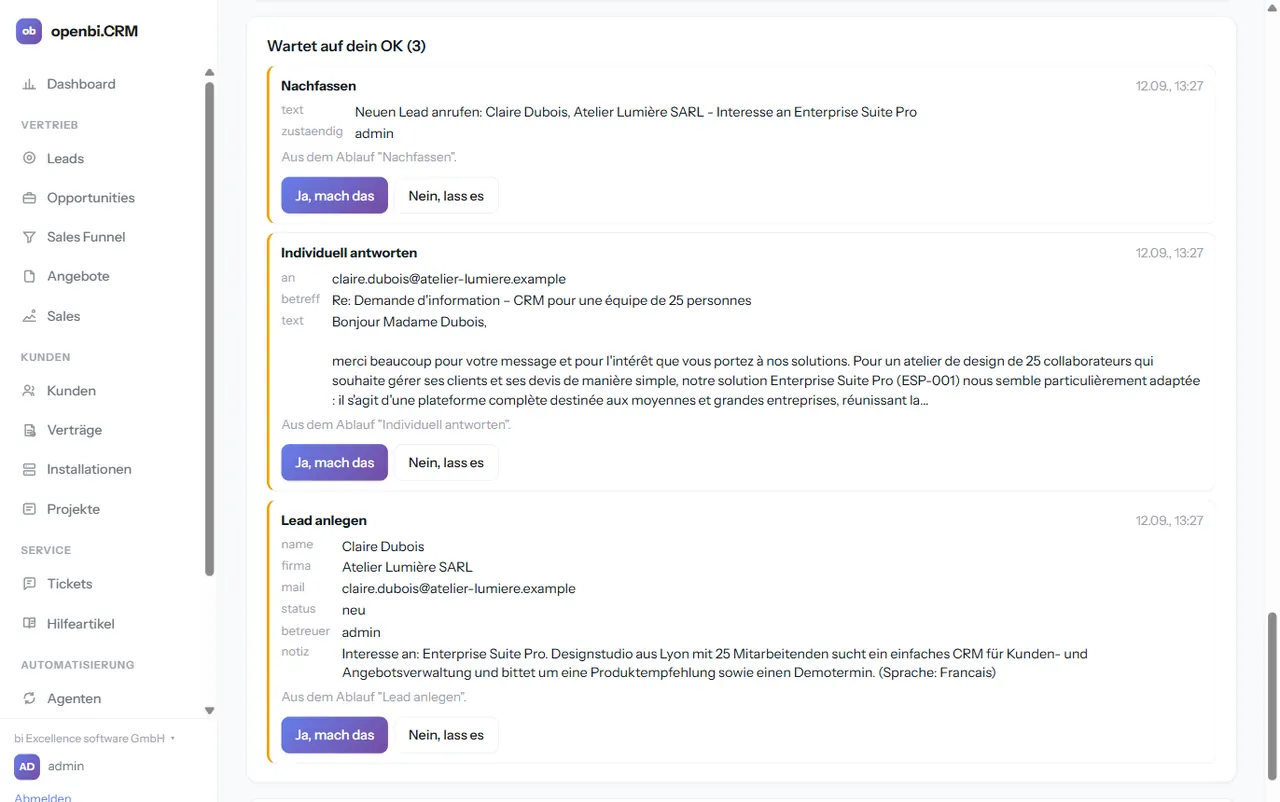Open the Hilfeartikel book icon
1280x802 pixels.
tap(29, 624)
